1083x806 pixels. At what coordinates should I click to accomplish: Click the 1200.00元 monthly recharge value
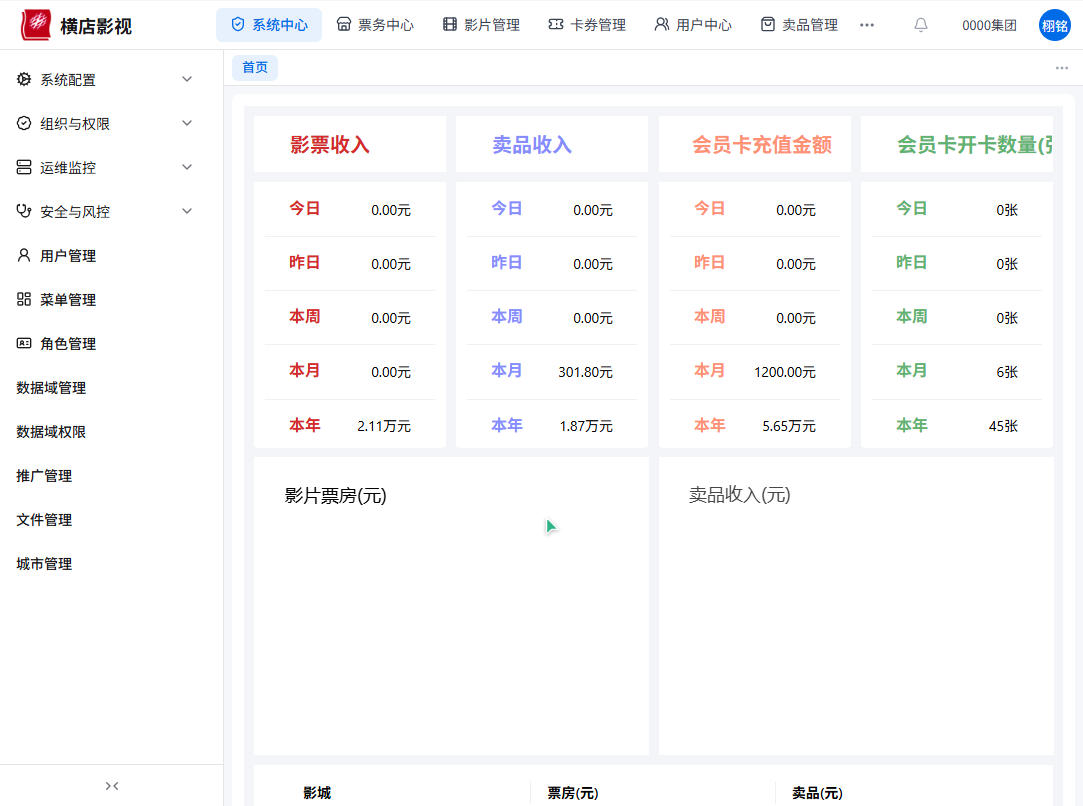(x=785, y=372)
